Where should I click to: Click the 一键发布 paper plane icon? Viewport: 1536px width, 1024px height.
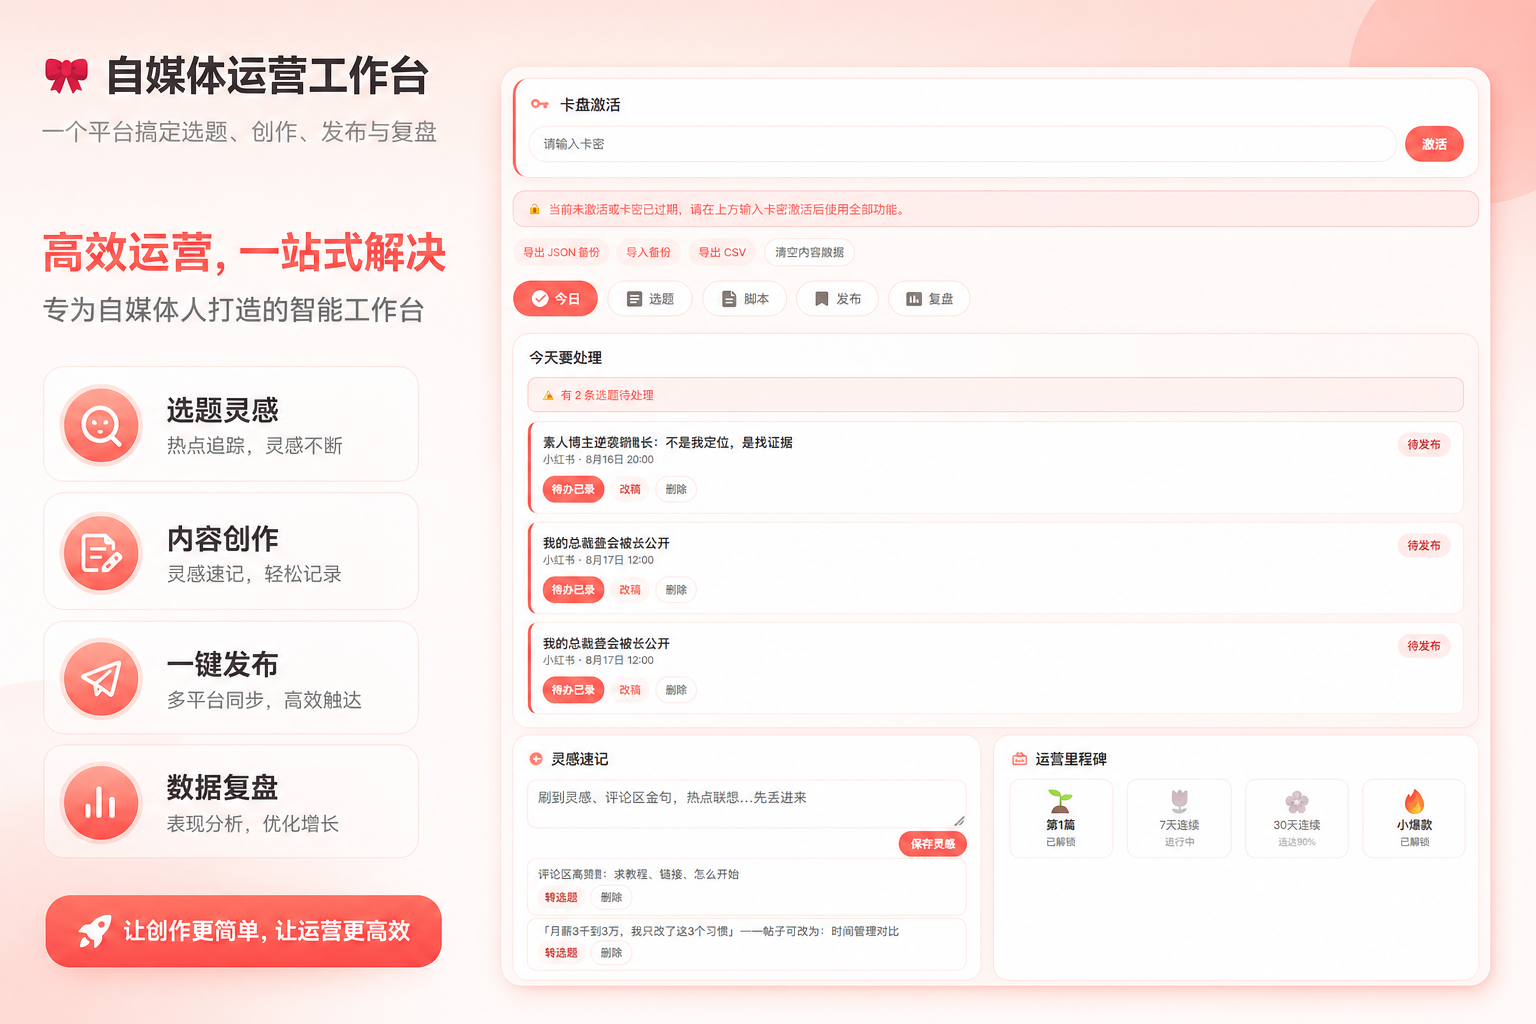(101, 679)
